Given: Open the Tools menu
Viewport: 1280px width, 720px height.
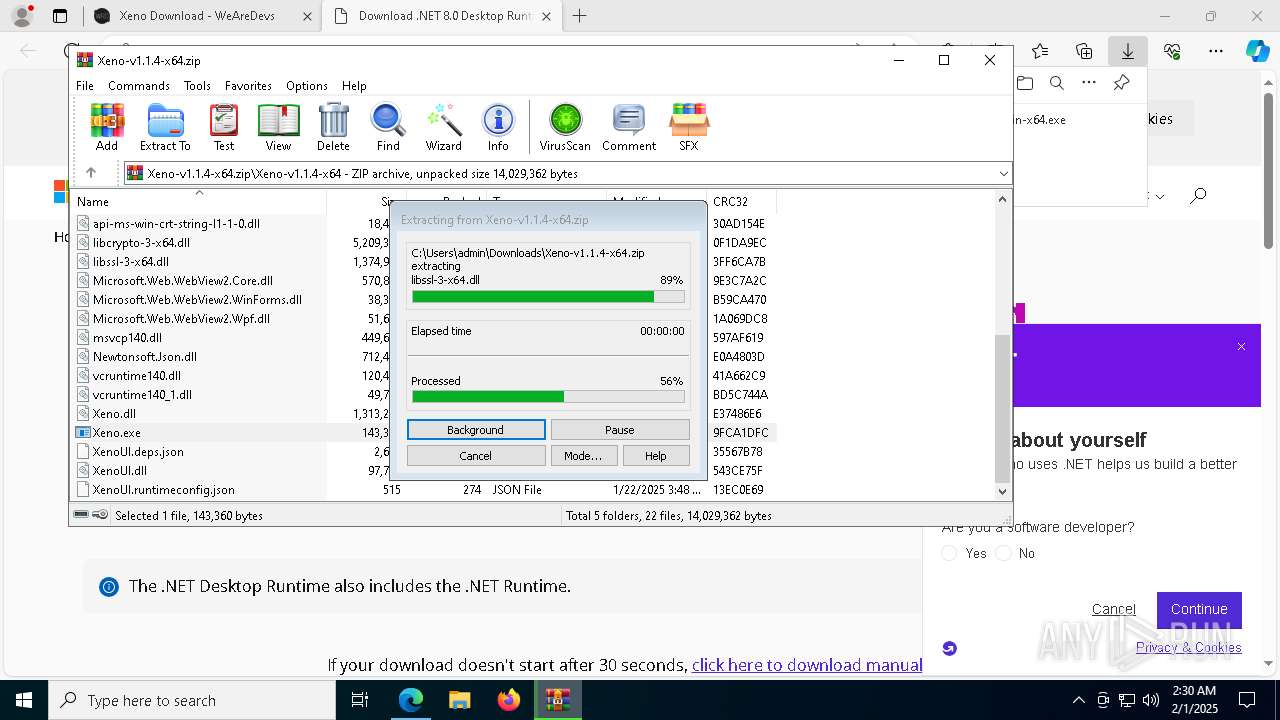Looking at the screenshot, I should [x=197, y=86].
